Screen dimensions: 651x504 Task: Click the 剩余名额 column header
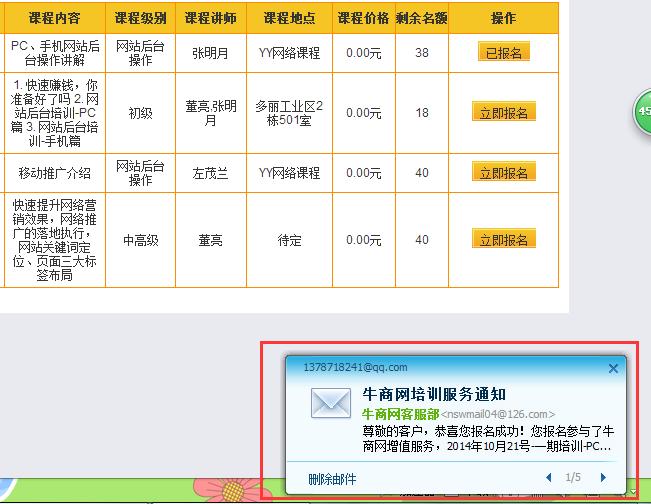click(x=421, y=18)
